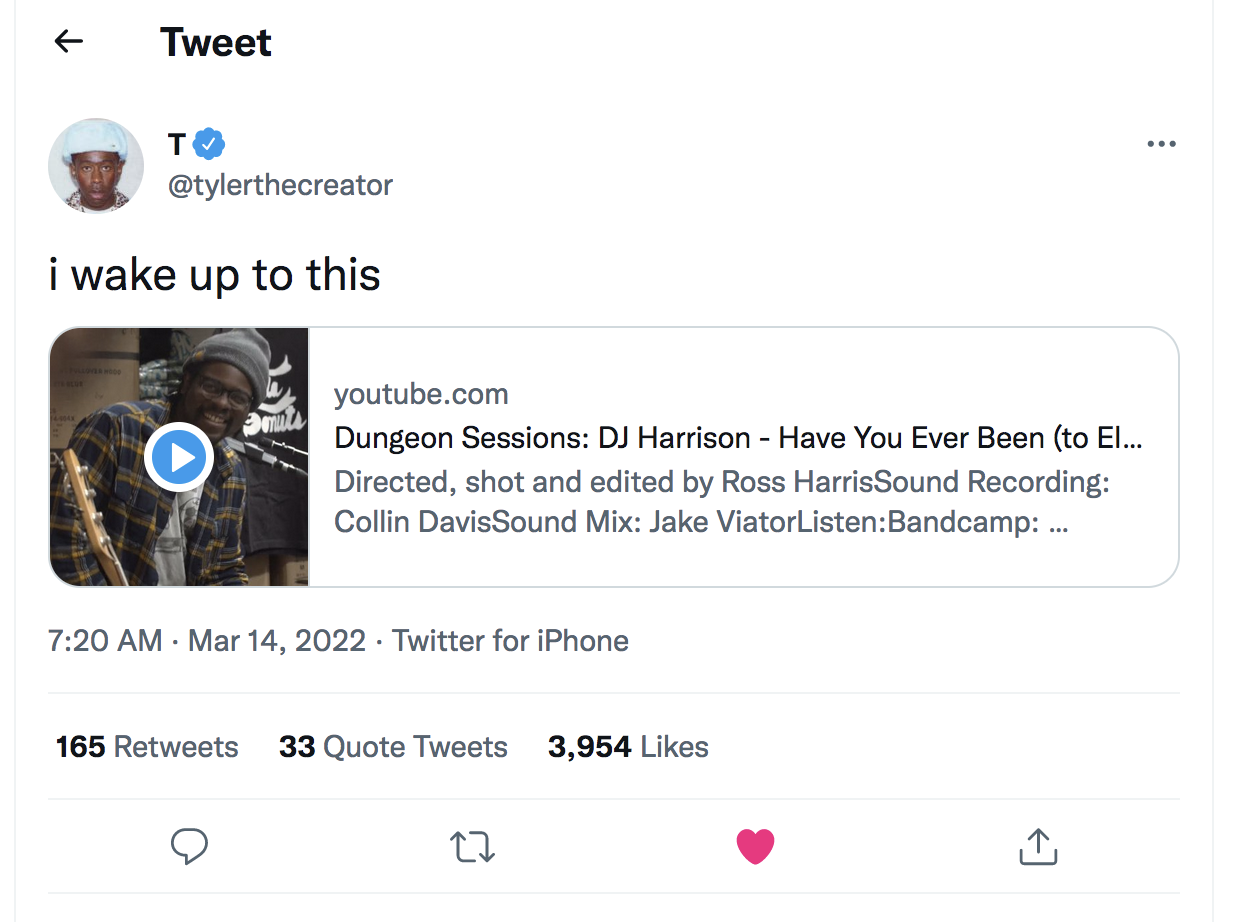View the 3,954 Likes list

[x=628, y=747]
